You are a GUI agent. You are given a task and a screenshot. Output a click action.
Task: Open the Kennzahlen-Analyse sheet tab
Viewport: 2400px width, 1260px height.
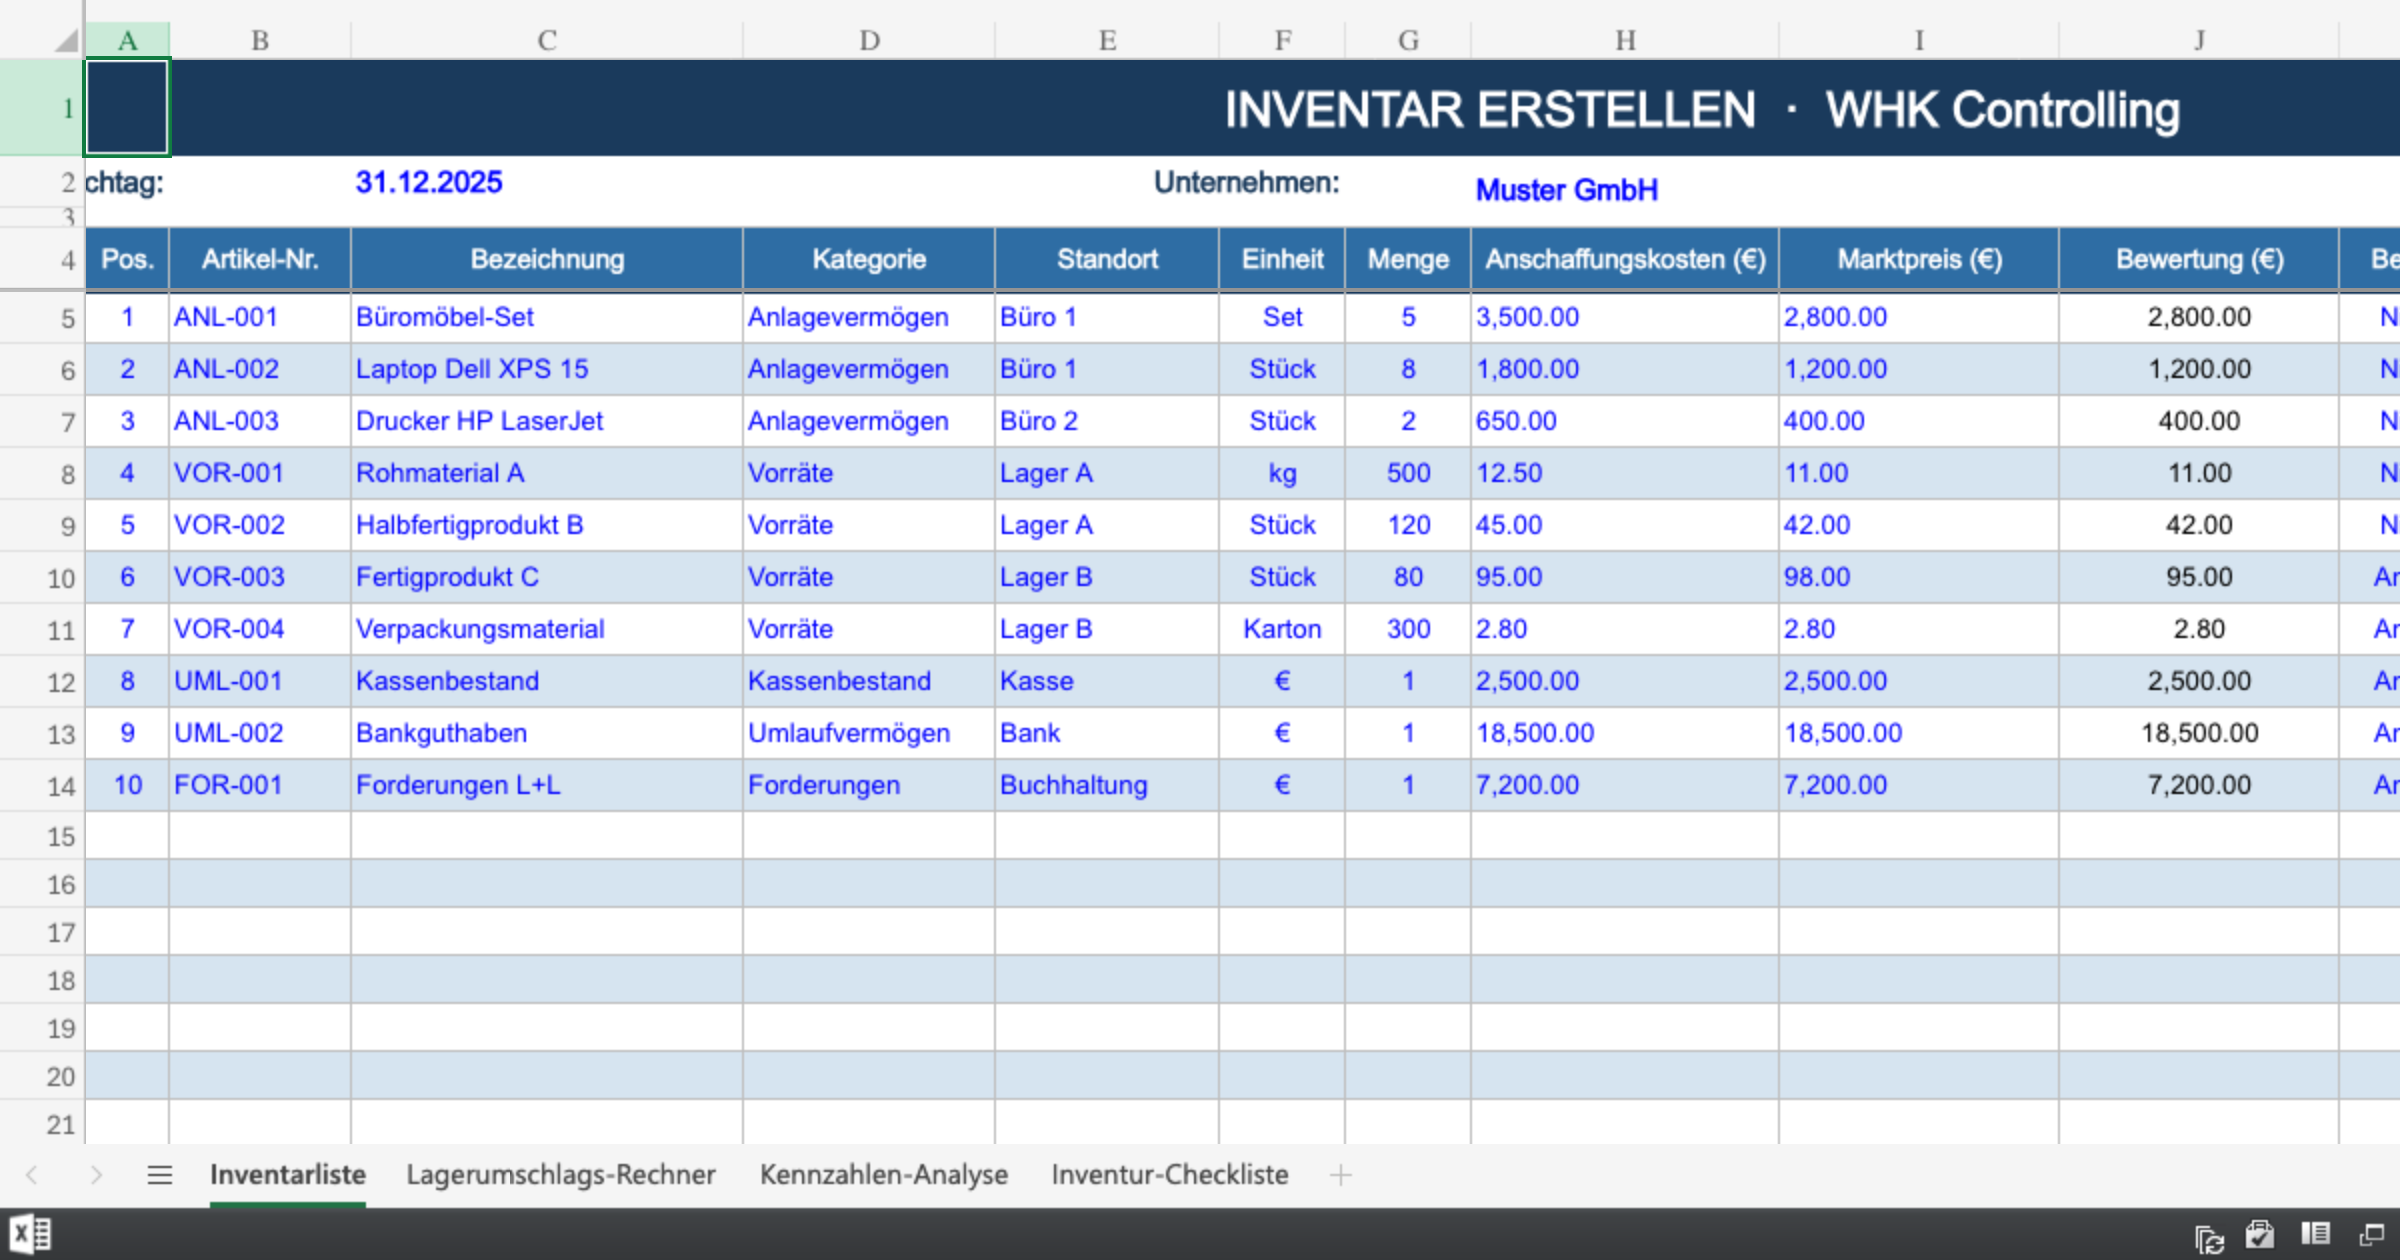click(884, 1175)
